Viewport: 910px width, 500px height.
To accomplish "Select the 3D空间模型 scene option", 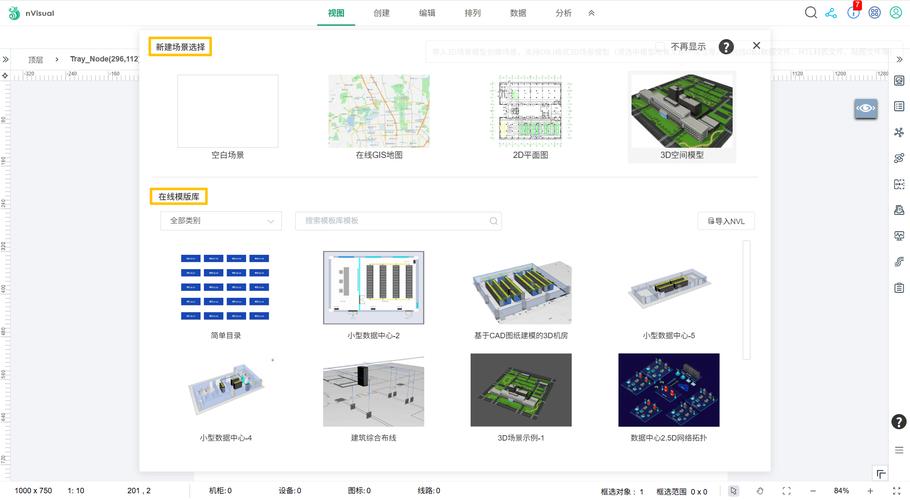I will (x=682, y=117).
